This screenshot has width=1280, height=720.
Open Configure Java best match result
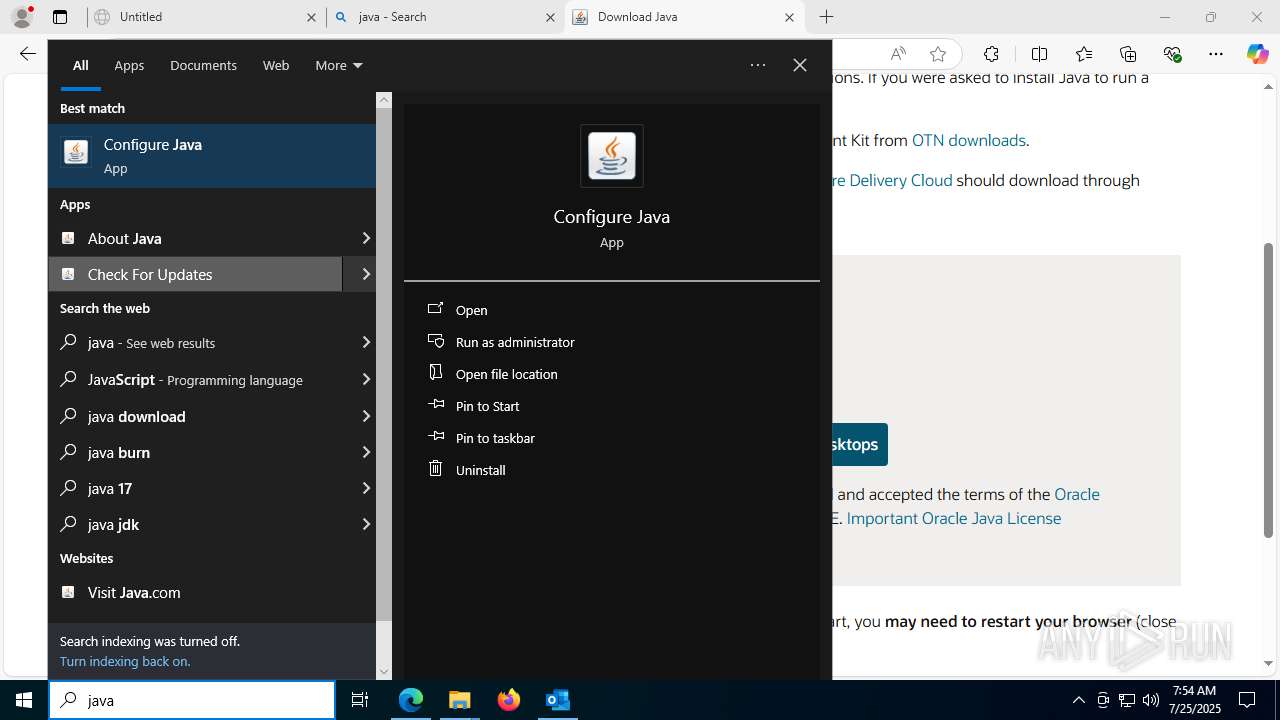tap(212, 156)
